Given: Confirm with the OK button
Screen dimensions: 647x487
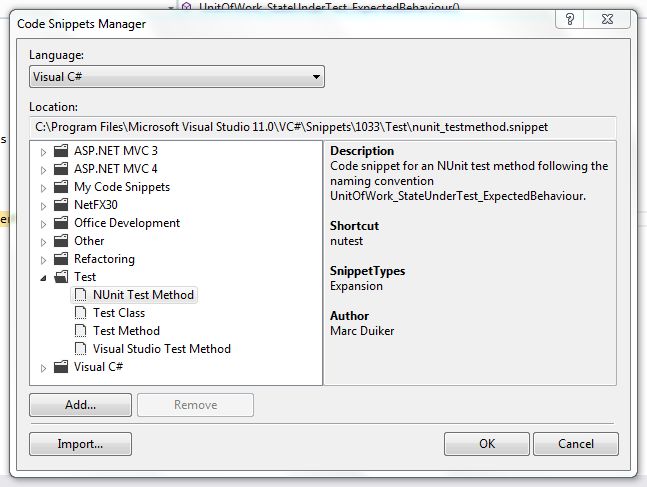Looking at the screenshot, I should (x=487, y=444).
